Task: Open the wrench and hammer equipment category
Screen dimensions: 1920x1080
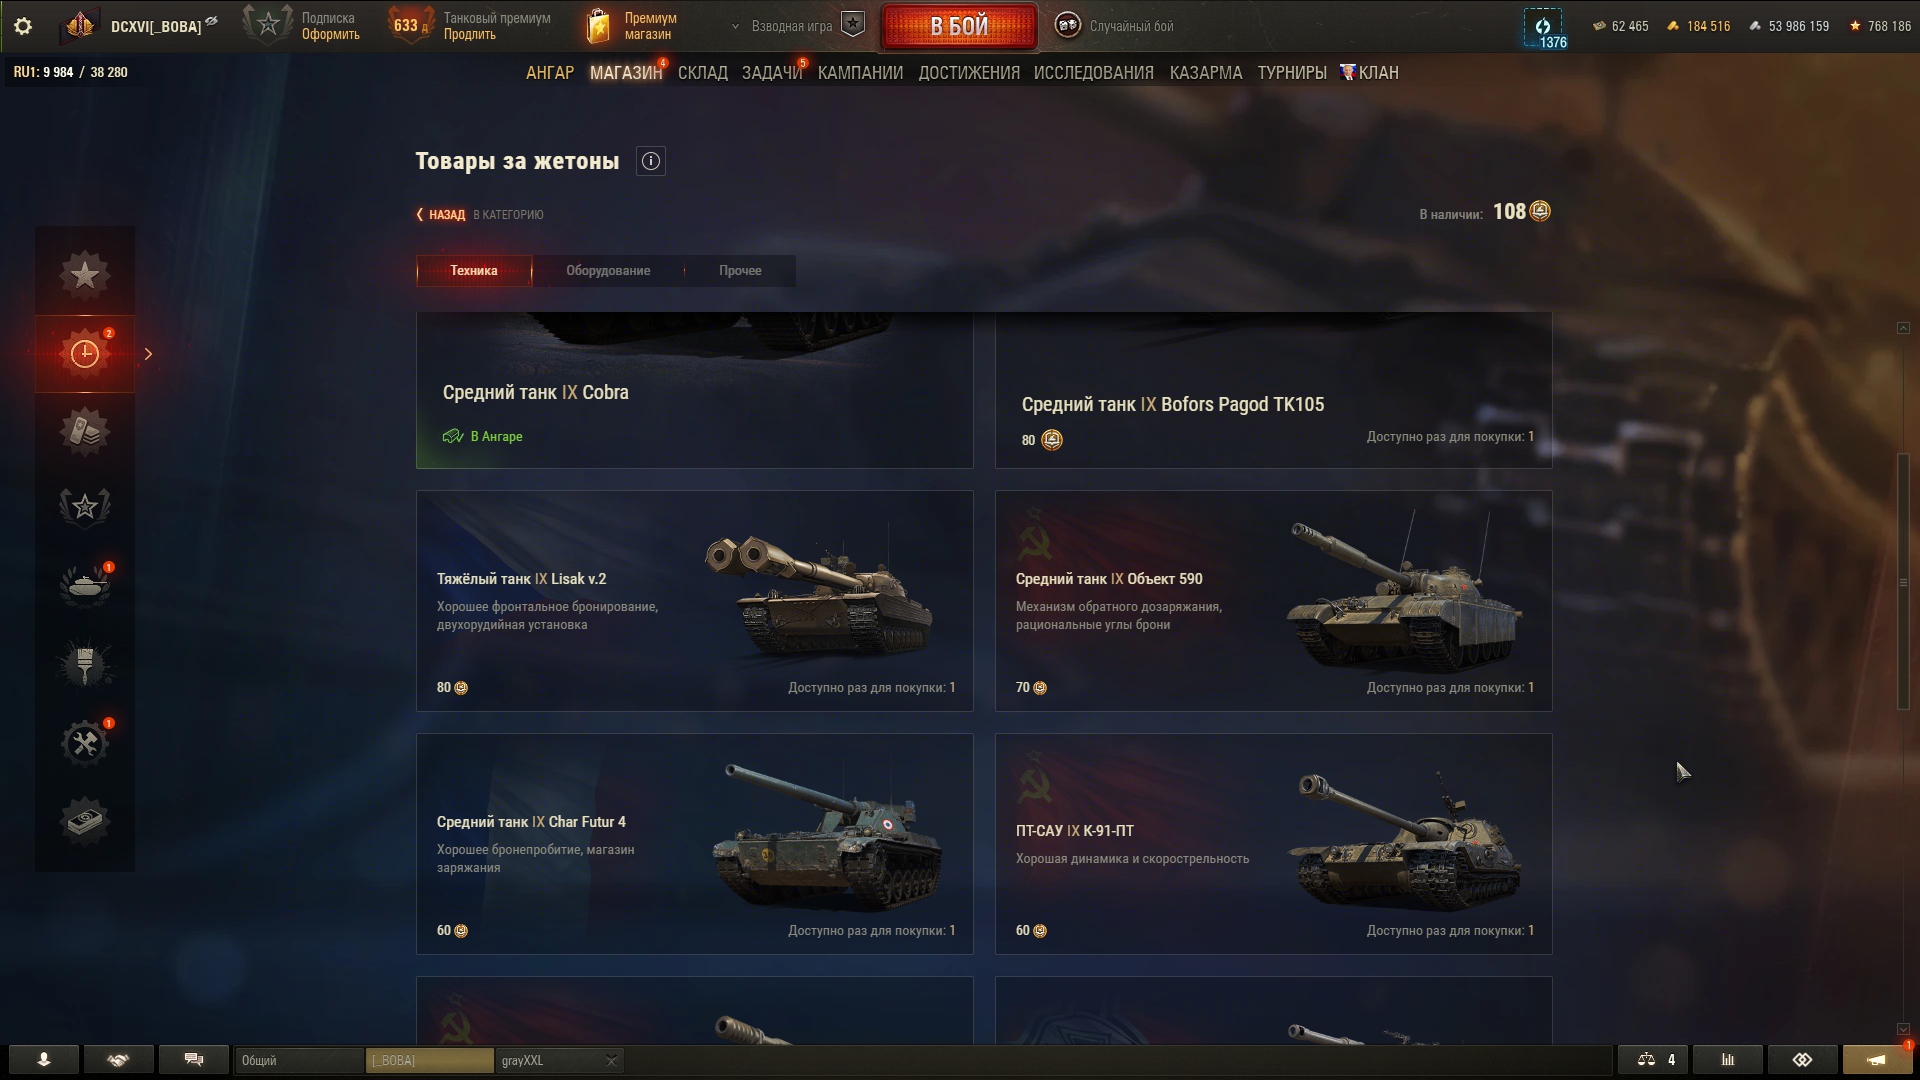Action: 85,743
